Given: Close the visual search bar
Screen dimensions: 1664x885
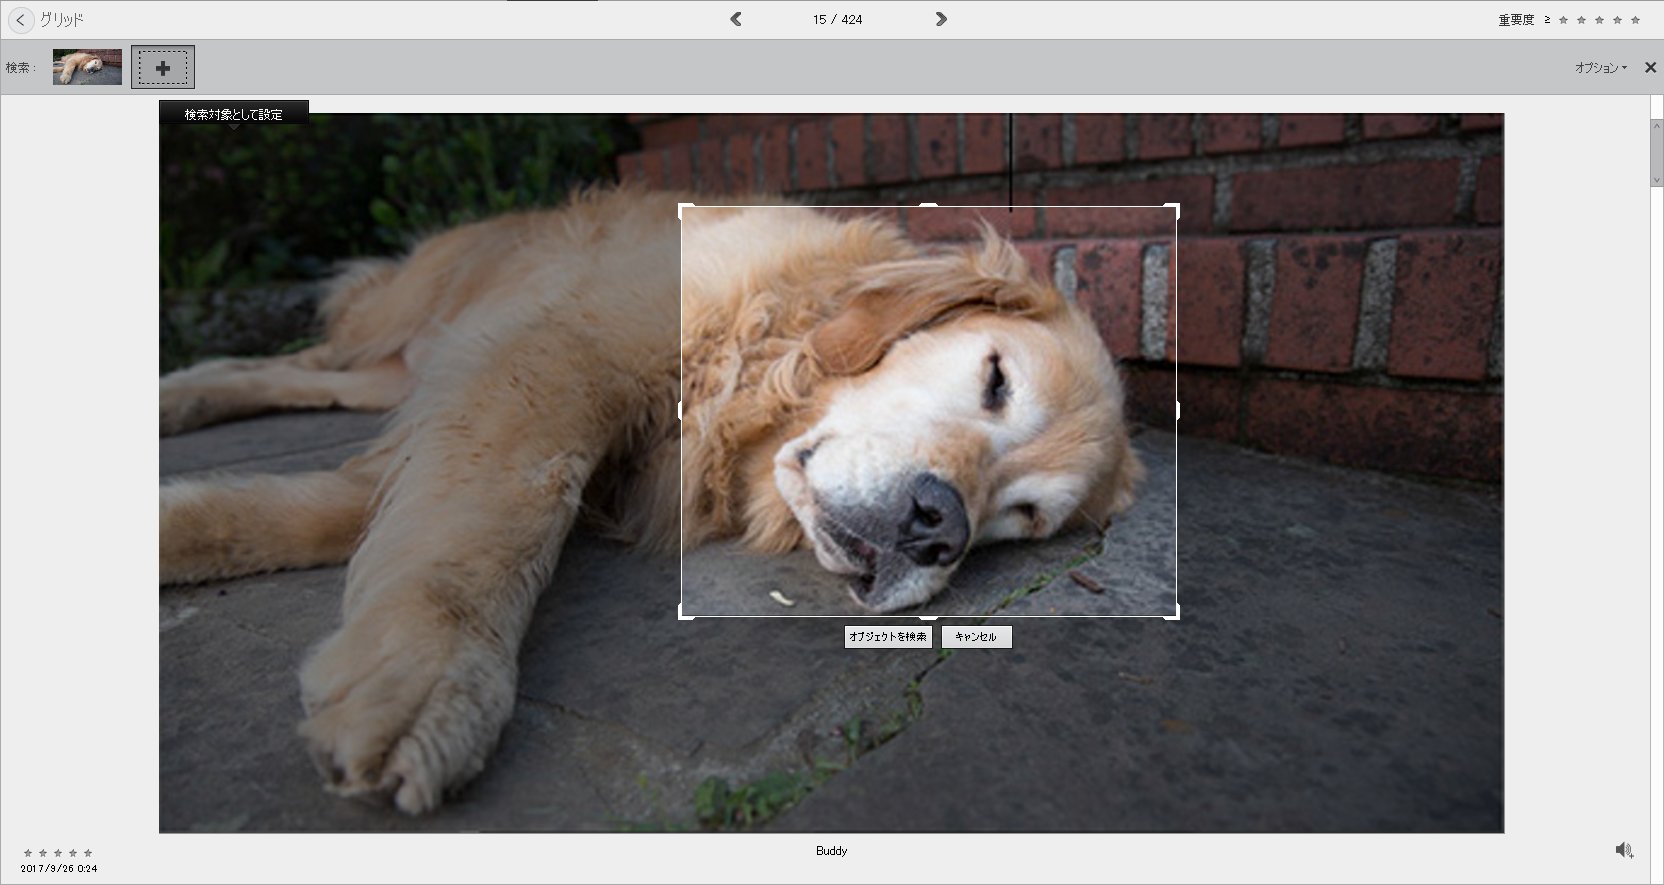Looking at the screenshot, I should point(1650,68).
